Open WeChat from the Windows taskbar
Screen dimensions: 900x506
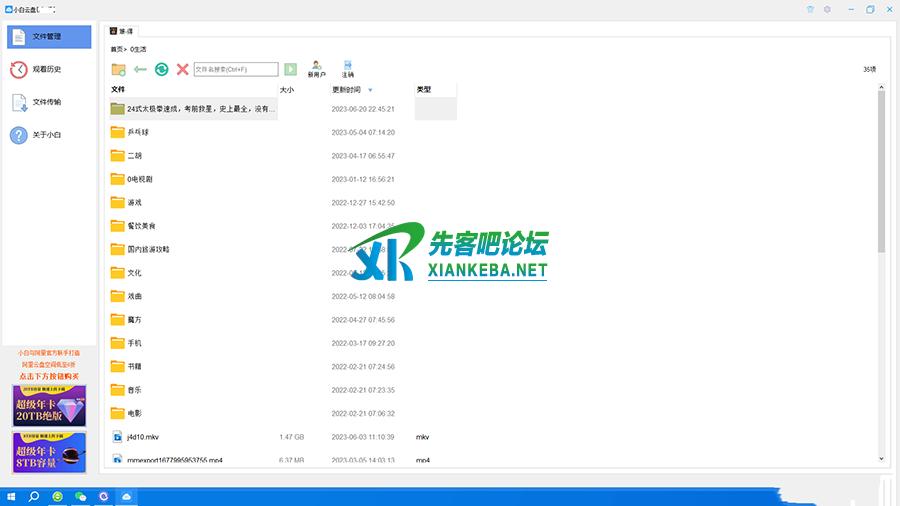tap(81, 496)
